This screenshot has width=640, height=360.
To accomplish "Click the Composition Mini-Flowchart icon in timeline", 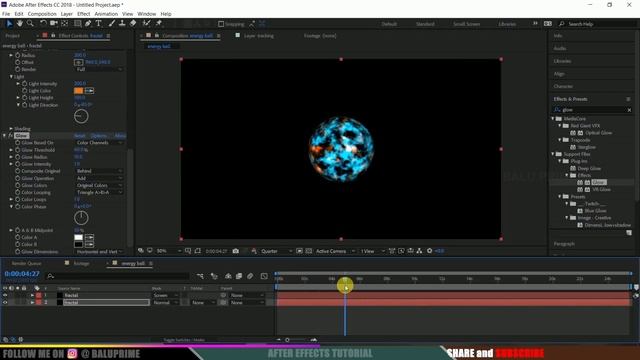I will point(200,276).
